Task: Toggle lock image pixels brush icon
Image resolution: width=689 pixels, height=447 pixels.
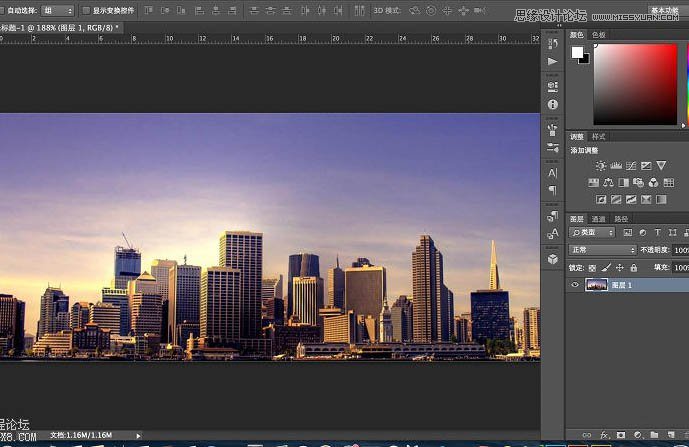Action: [x=606, y=267]
